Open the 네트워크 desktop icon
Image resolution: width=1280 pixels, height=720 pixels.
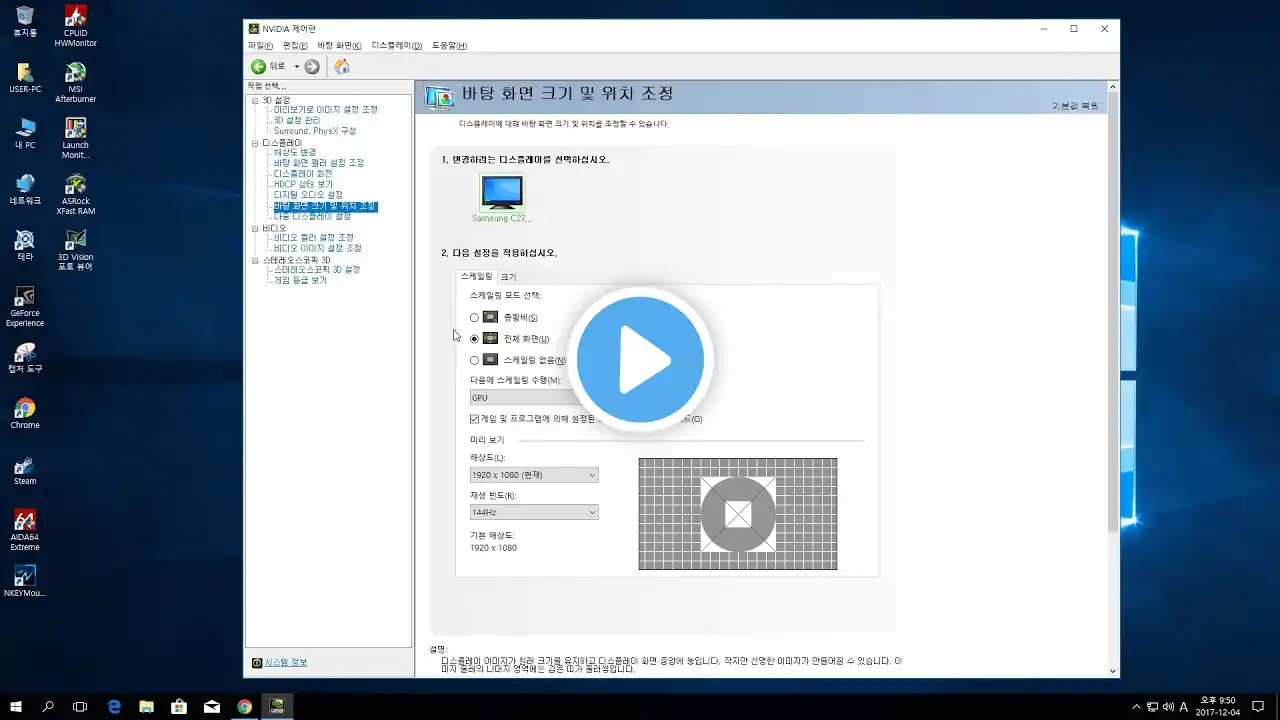click(x=25, y=189)
